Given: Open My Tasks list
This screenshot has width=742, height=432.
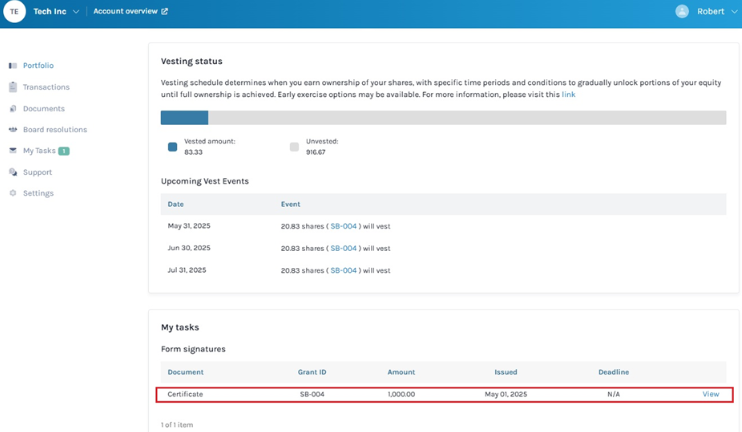Looking at the screenshot, I should pos(39,150).
